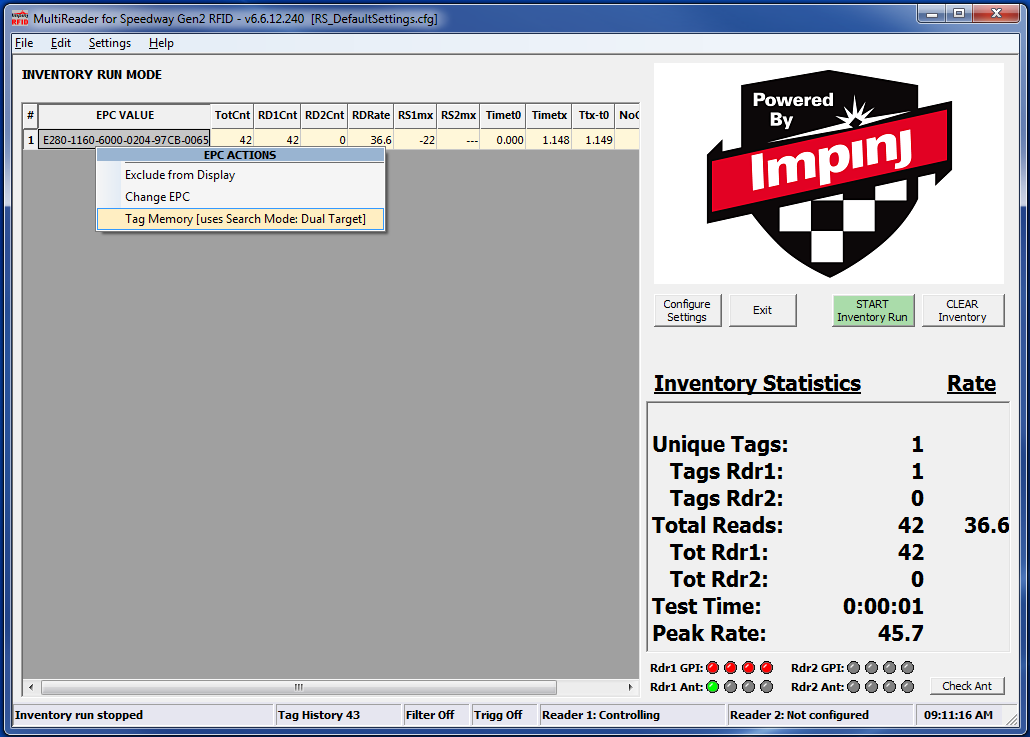Image resolution: width=1030 pixels, height=737 pixels.
Task: Clear the inventory with CLEAR Inventory
Action: [x=962, y=311]
